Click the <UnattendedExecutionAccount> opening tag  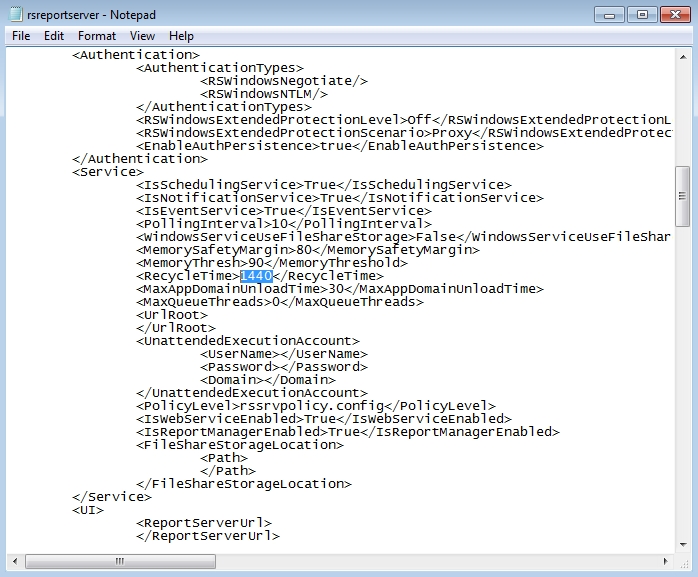click(x=248, y=341)
